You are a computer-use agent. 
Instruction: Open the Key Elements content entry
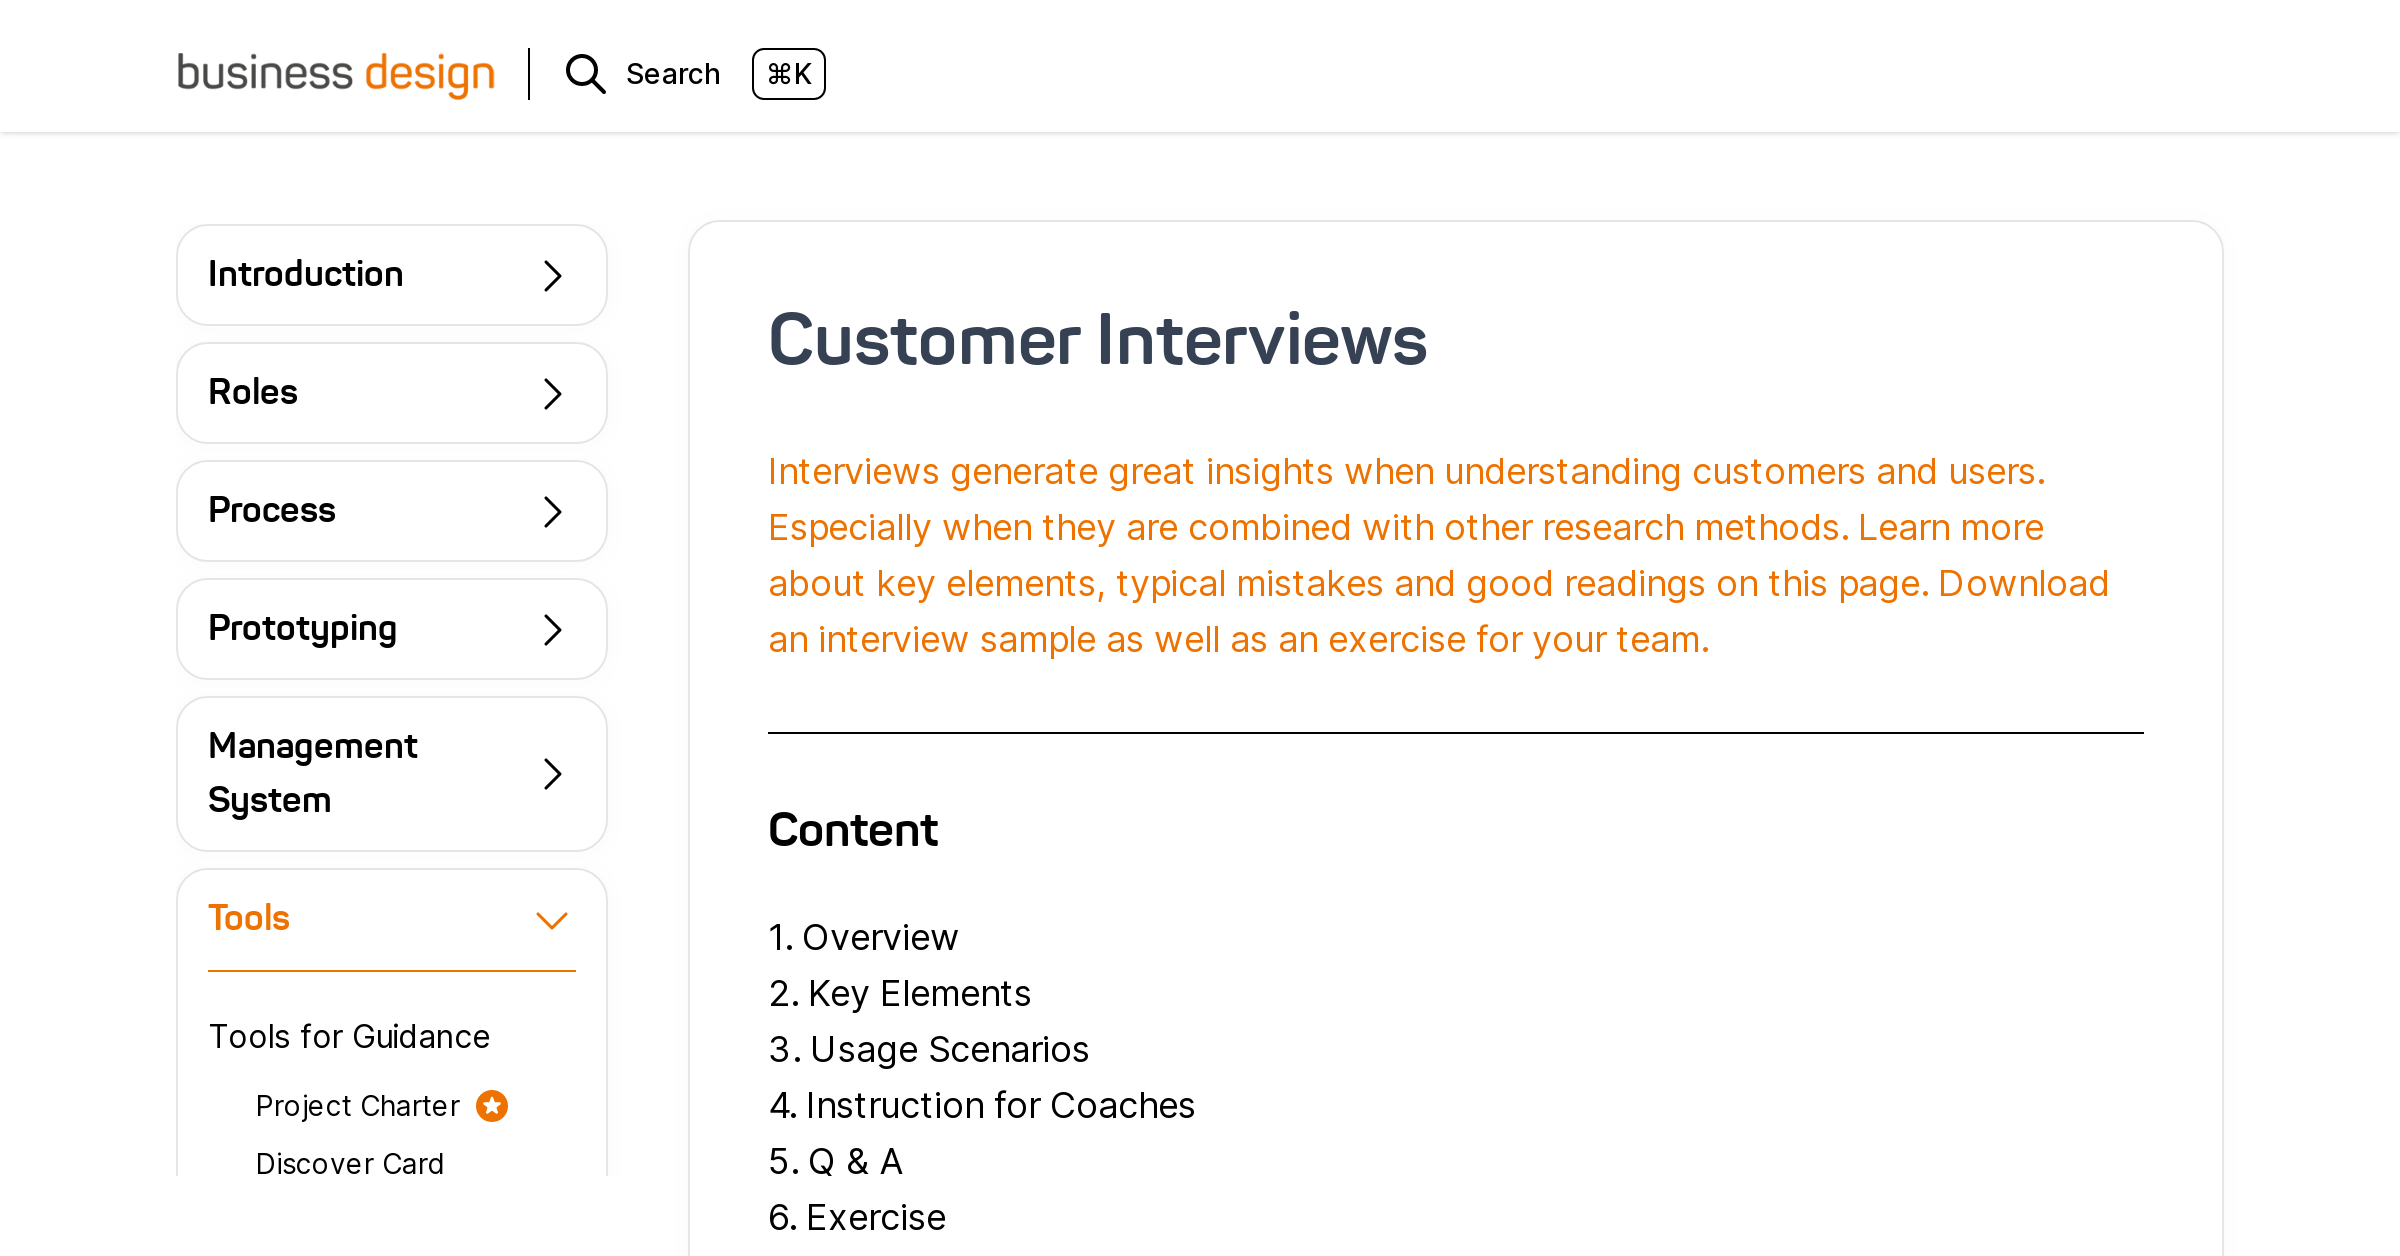[919, 995]
